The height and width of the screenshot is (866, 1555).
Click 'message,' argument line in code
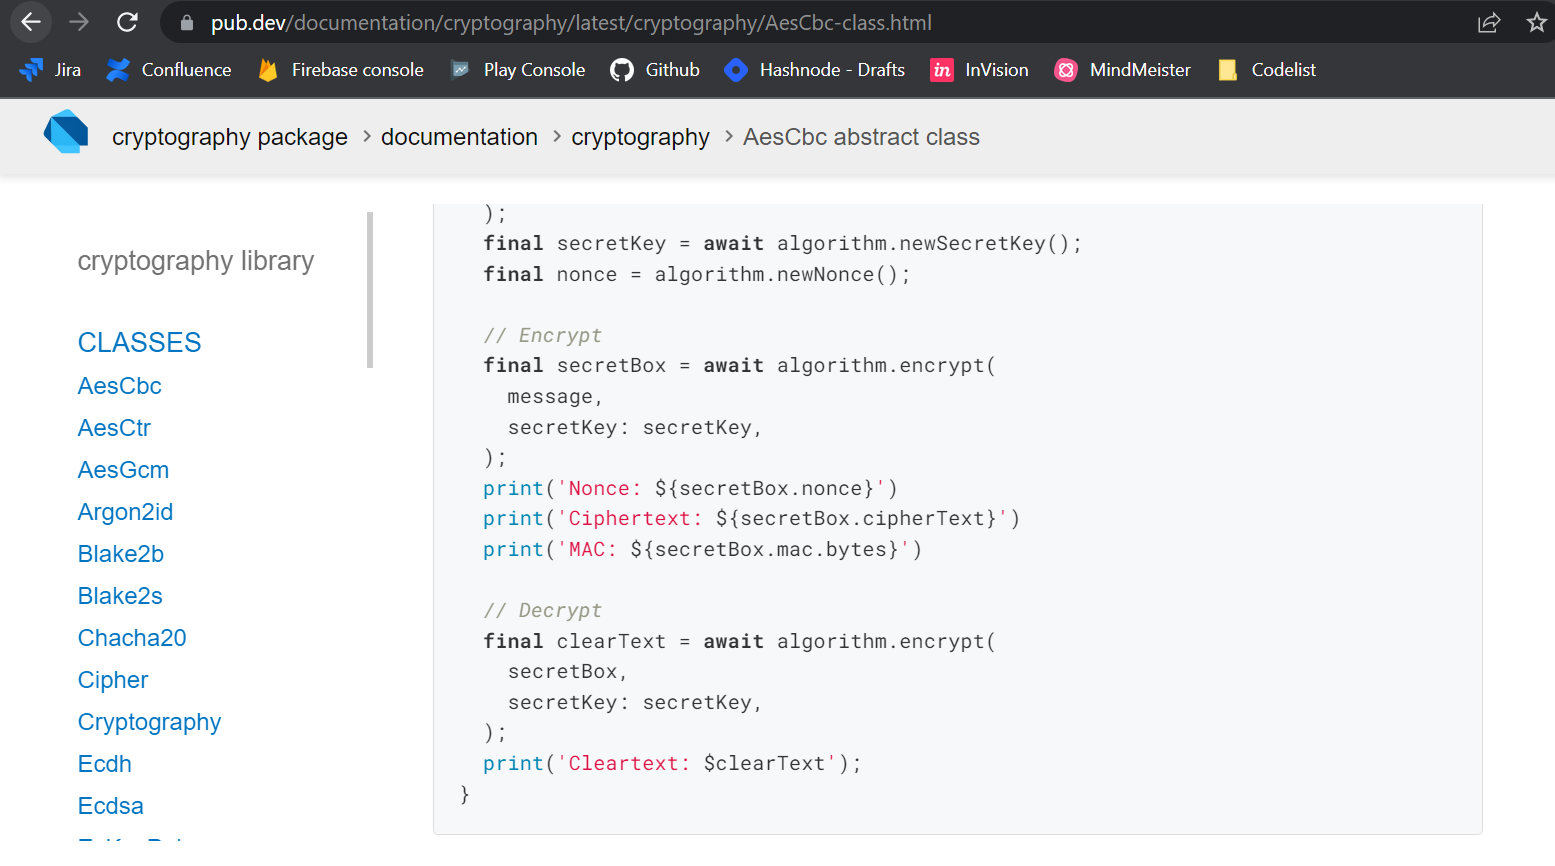click(555, 396)
